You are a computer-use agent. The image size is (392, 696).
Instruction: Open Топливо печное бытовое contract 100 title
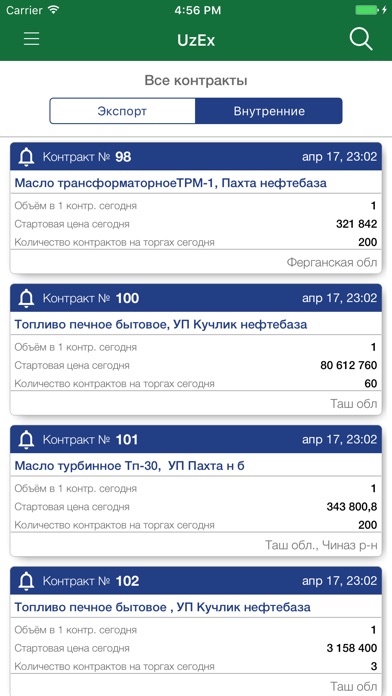pyautogui.click(x=161, y=324)
